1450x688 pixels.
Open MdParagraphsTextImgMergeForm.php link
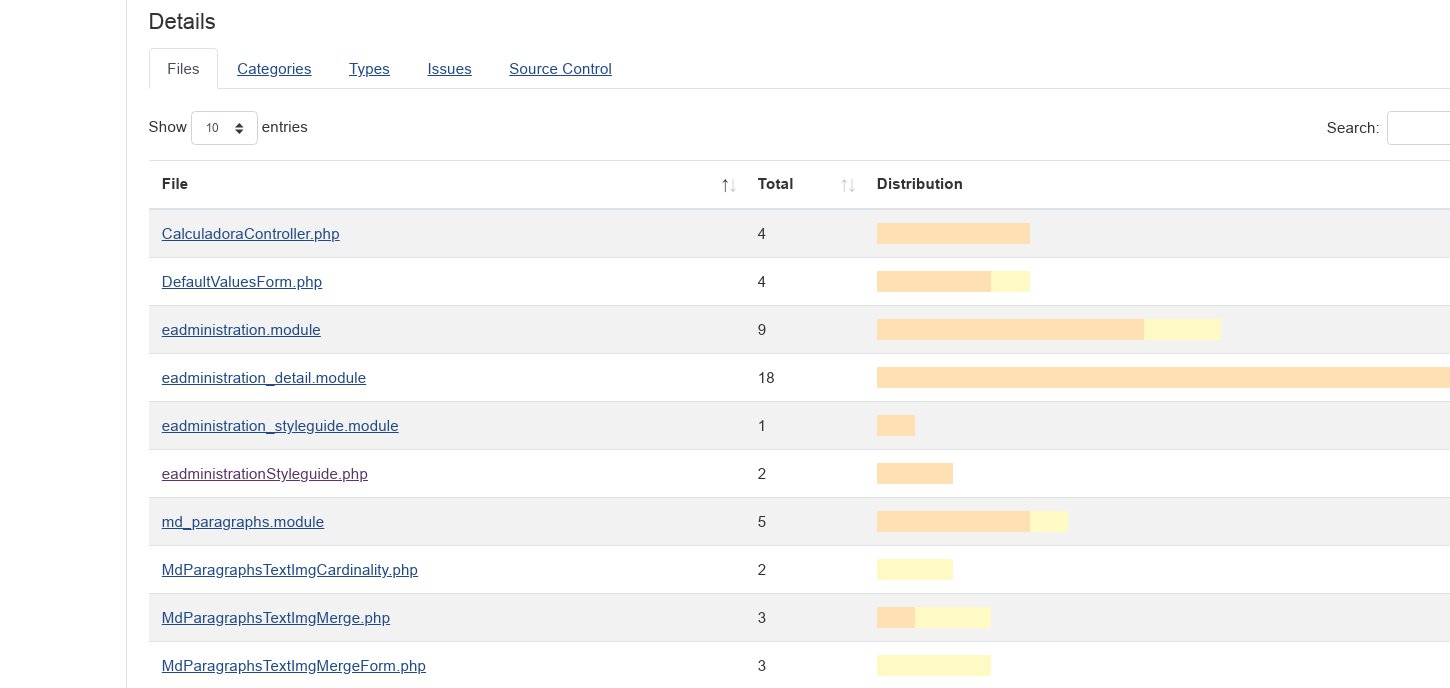coord(293,666)
